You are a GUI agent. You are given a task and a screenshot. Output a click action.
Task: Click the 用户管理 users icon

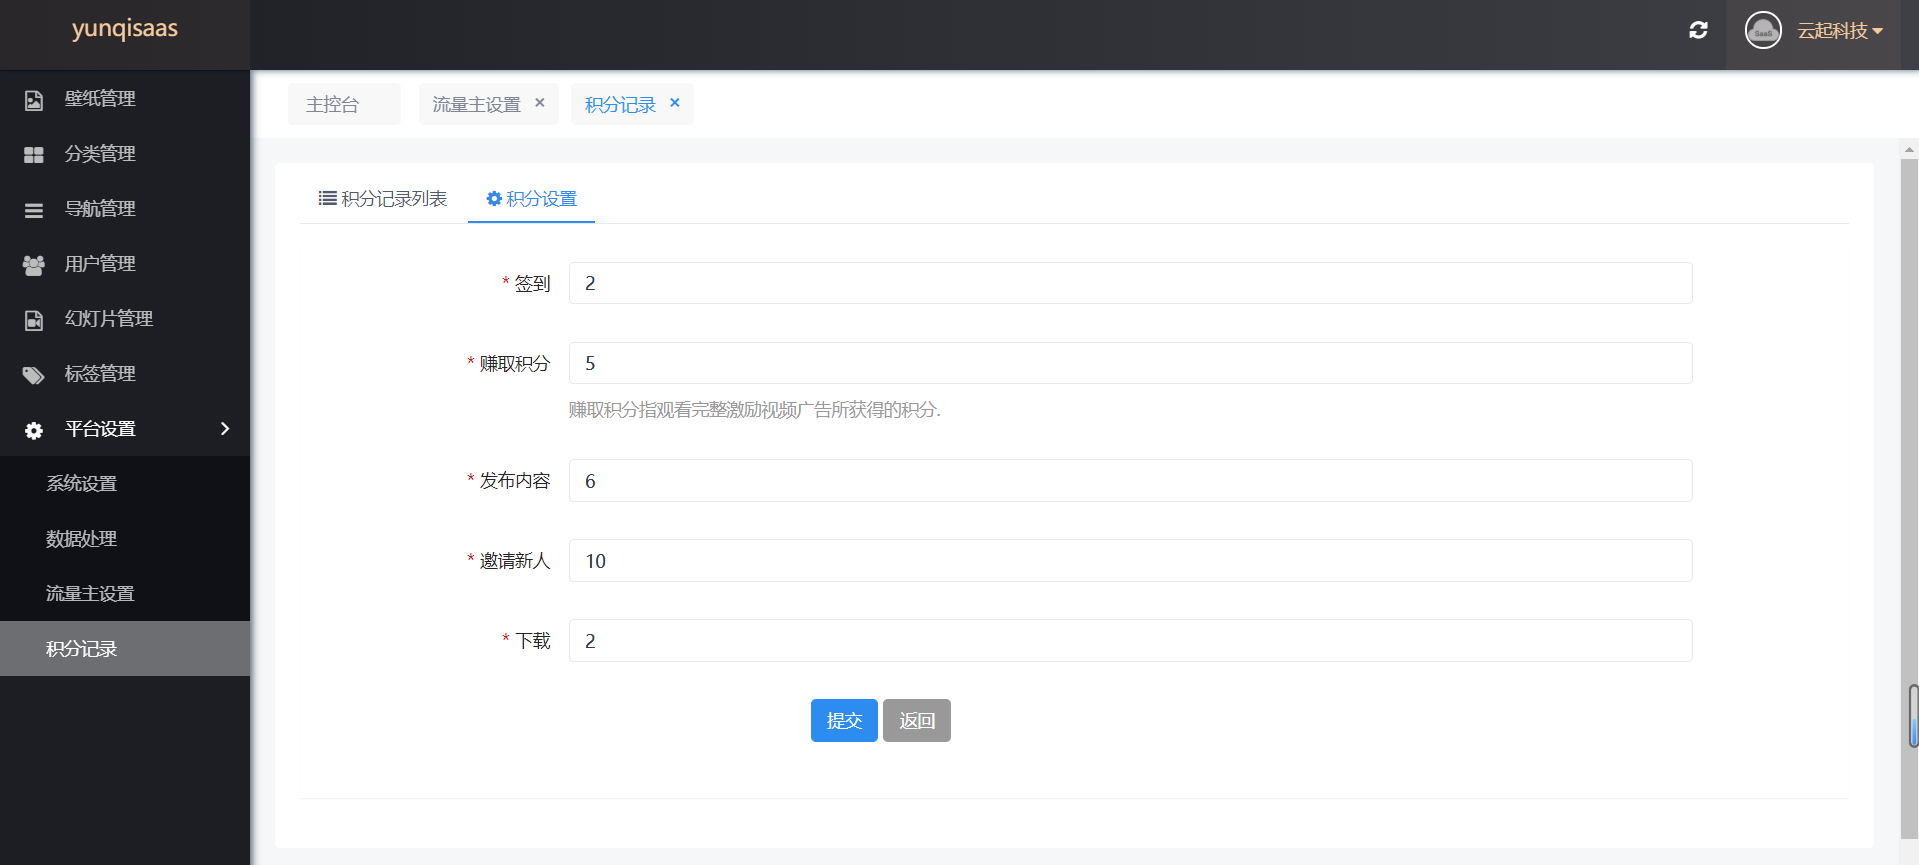(34, 265)
